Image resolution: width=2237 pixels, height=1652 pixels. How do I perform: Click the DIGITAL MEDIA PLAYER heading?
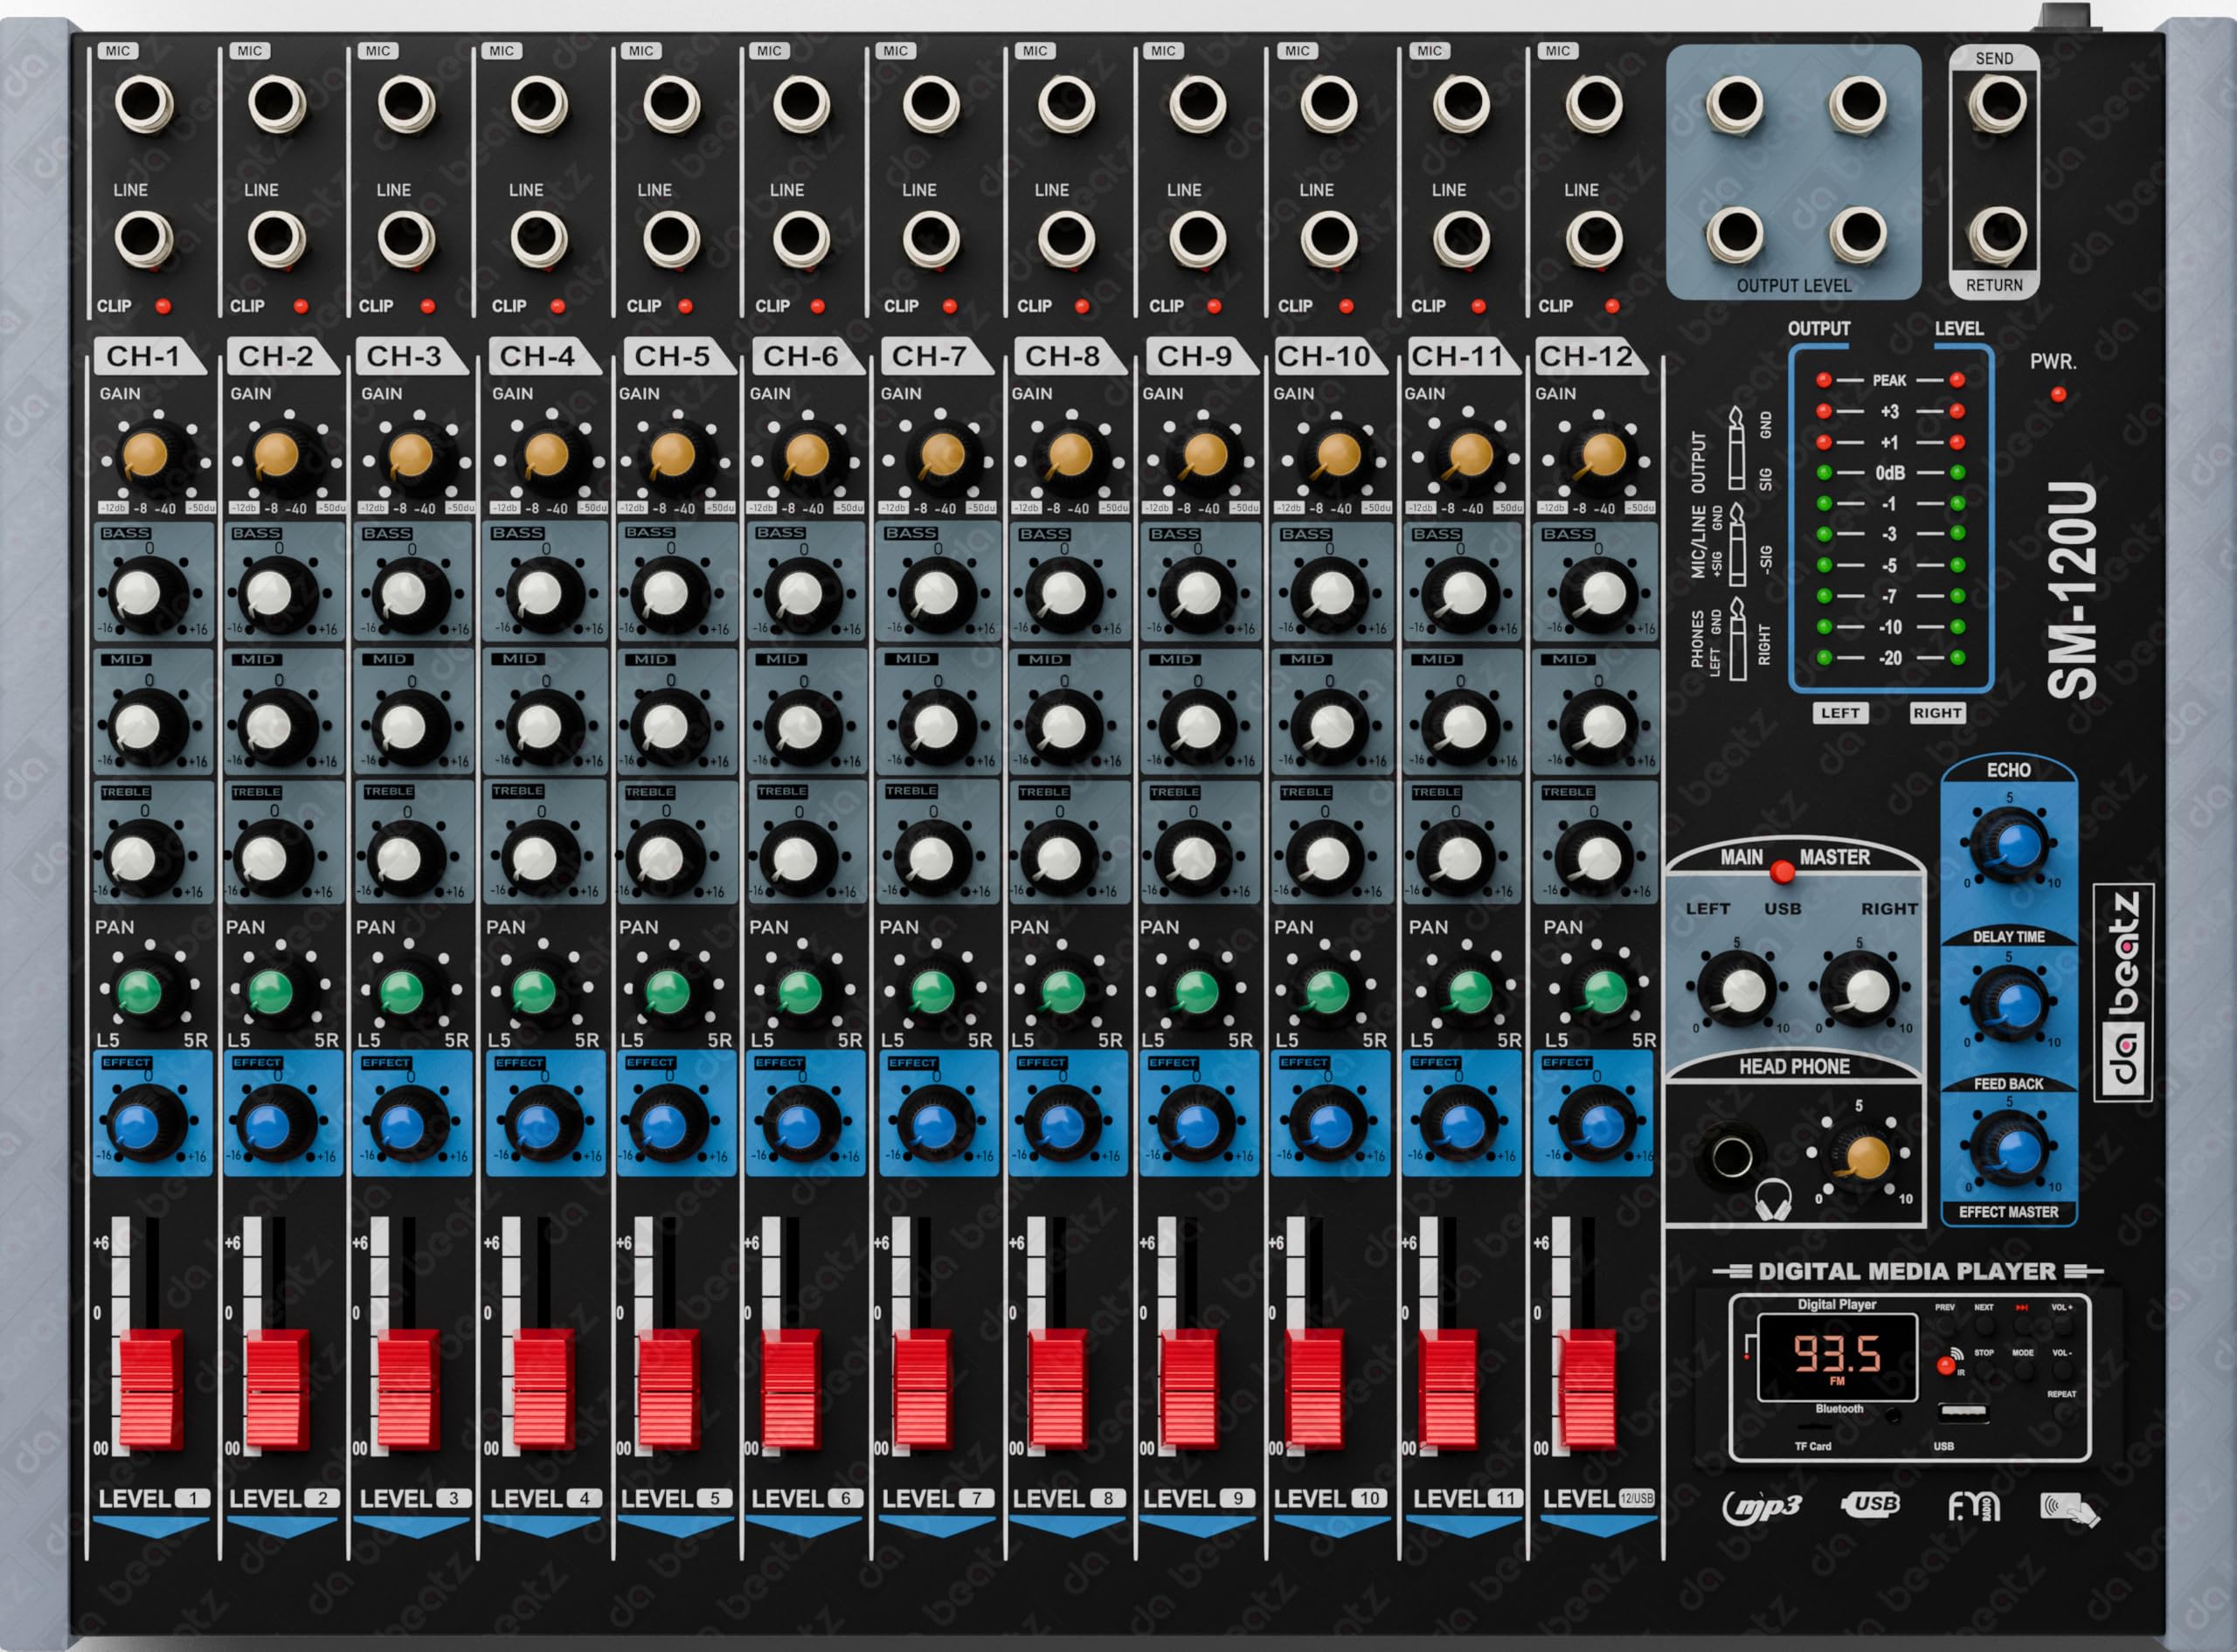[1907, 1271]
